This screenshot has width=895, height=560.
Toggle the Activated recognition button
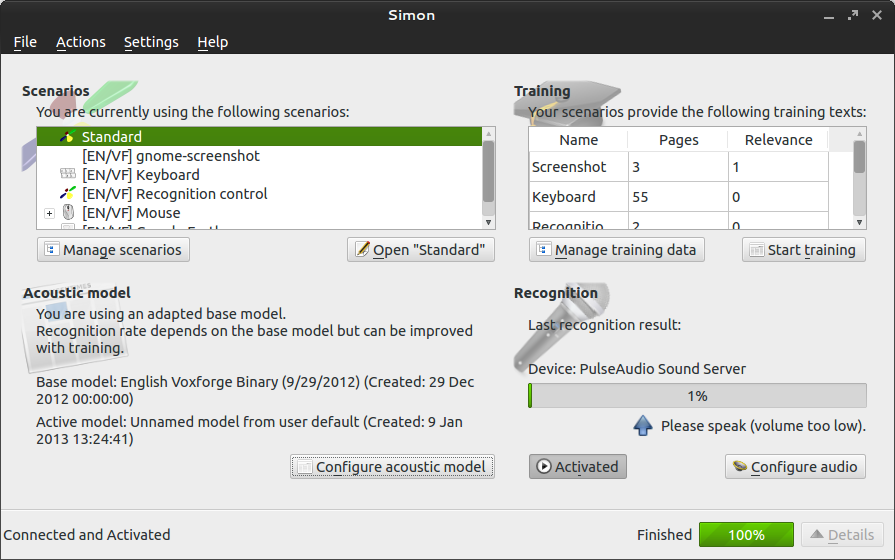[x=577, y=466]
